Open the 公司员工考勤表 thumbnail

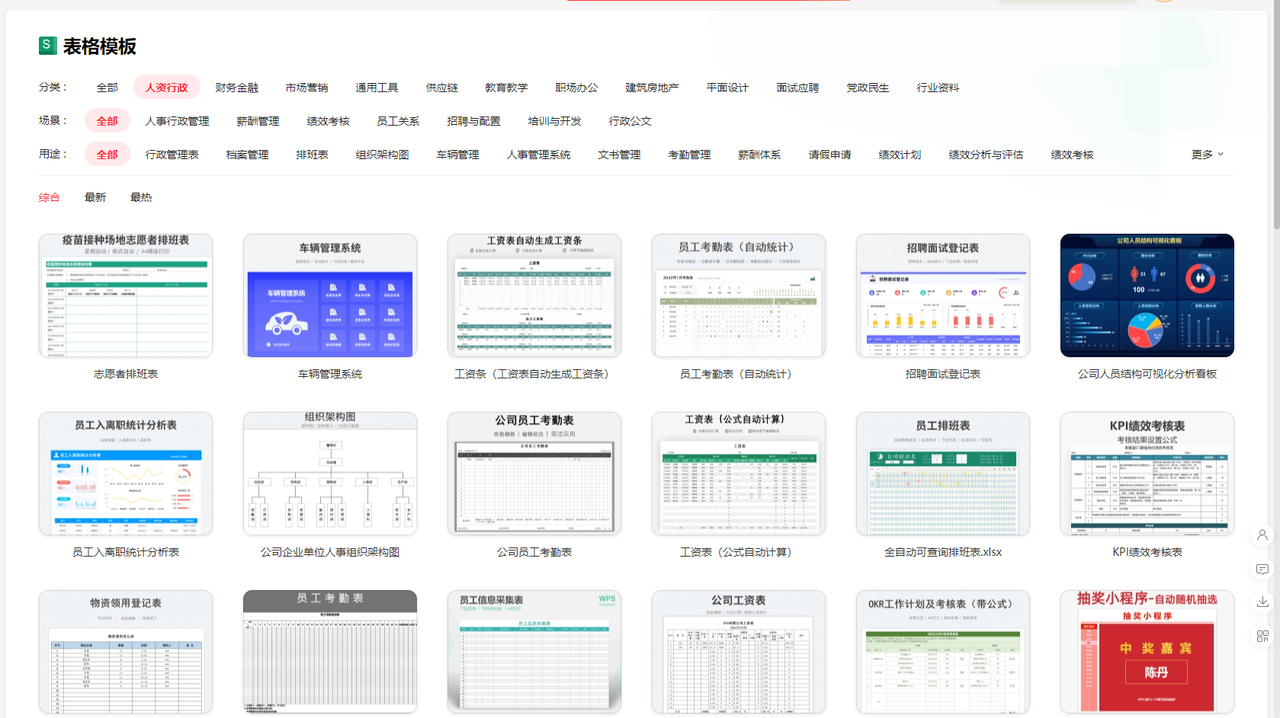click(534, 473)
